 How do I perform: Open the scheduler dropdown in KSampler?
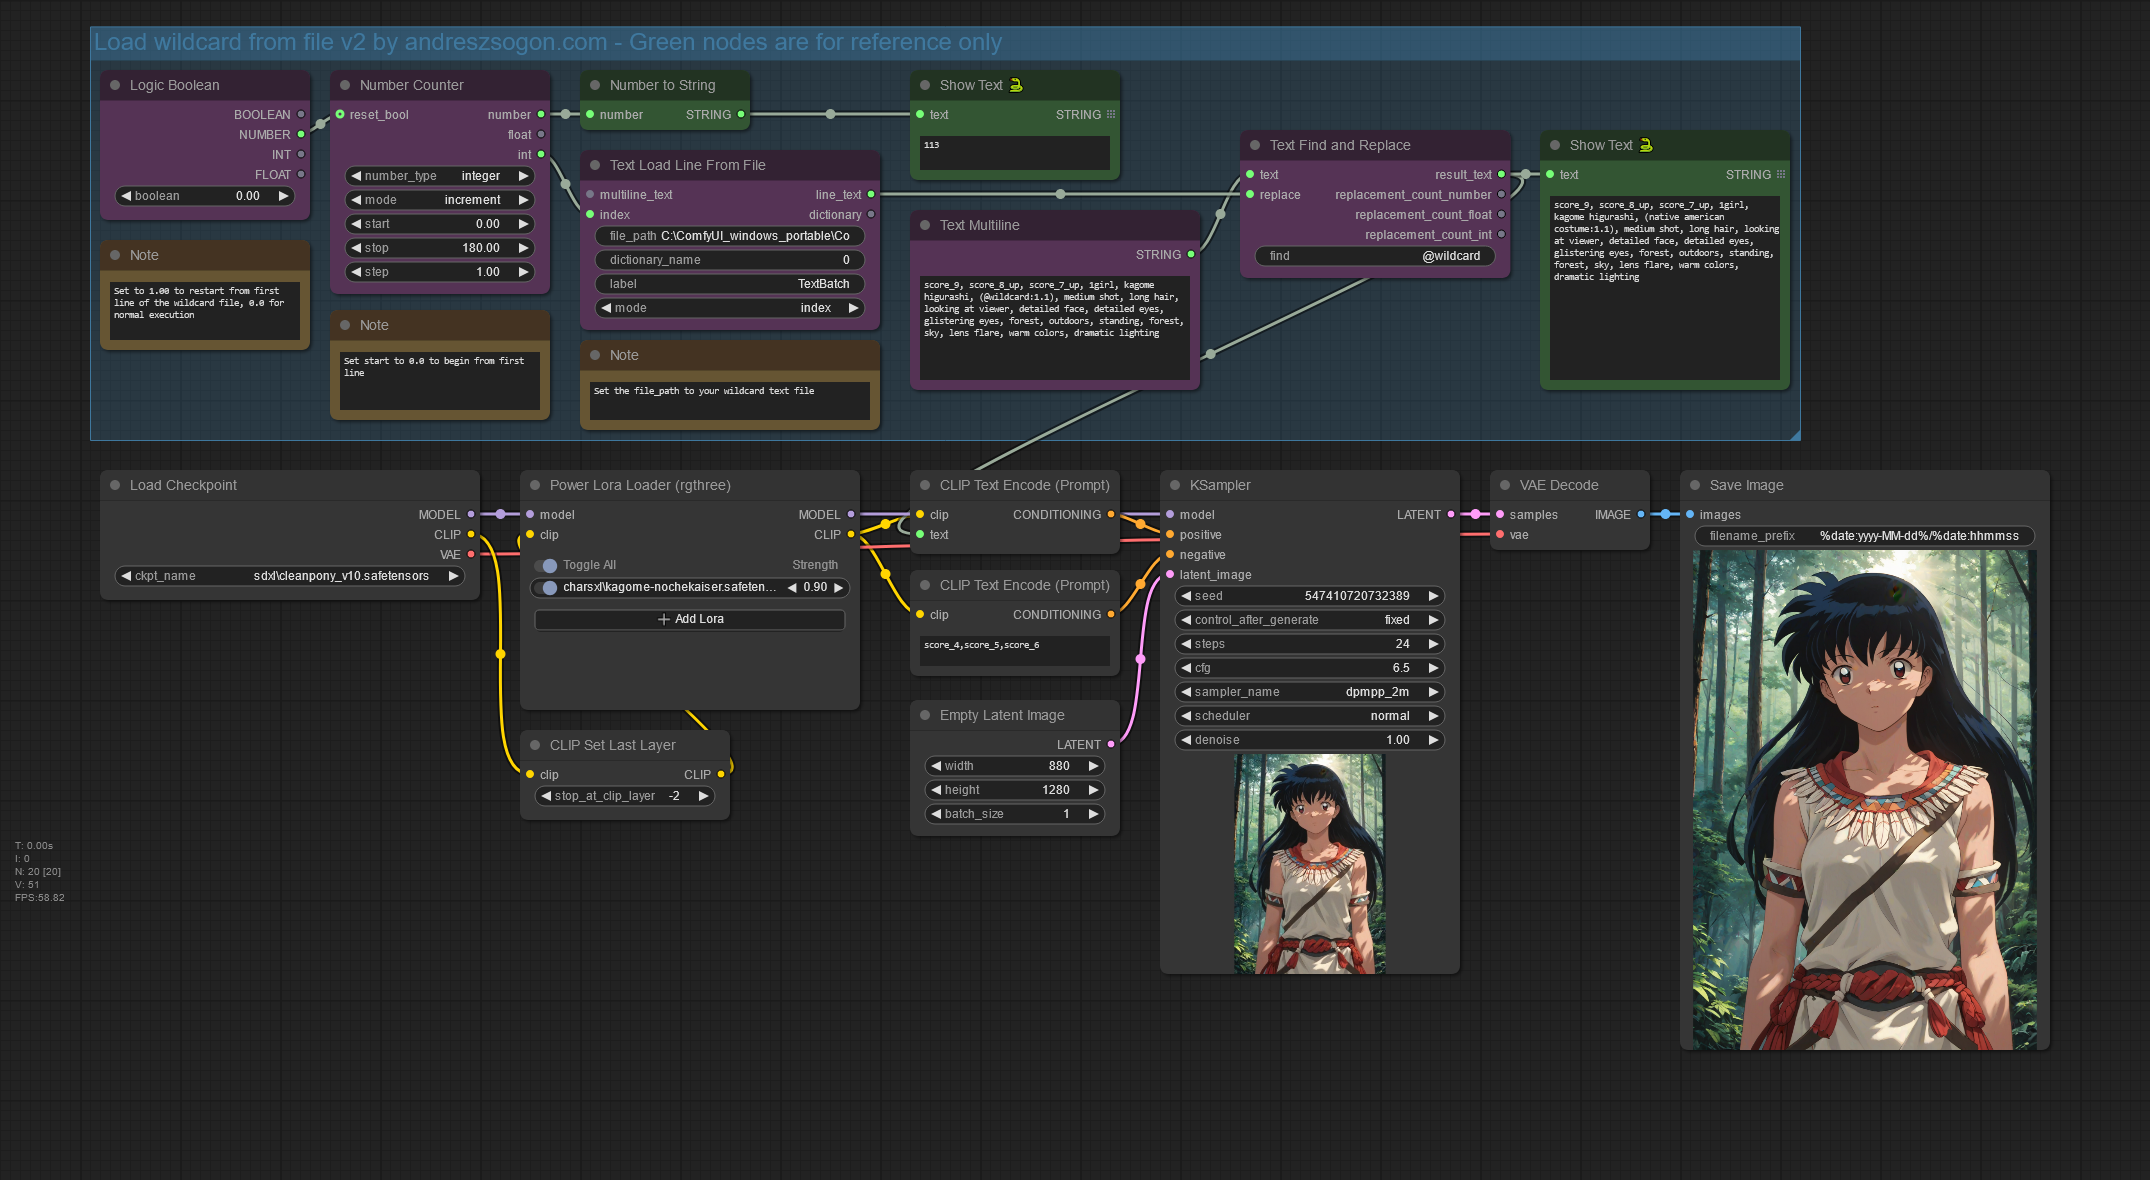1310,716
